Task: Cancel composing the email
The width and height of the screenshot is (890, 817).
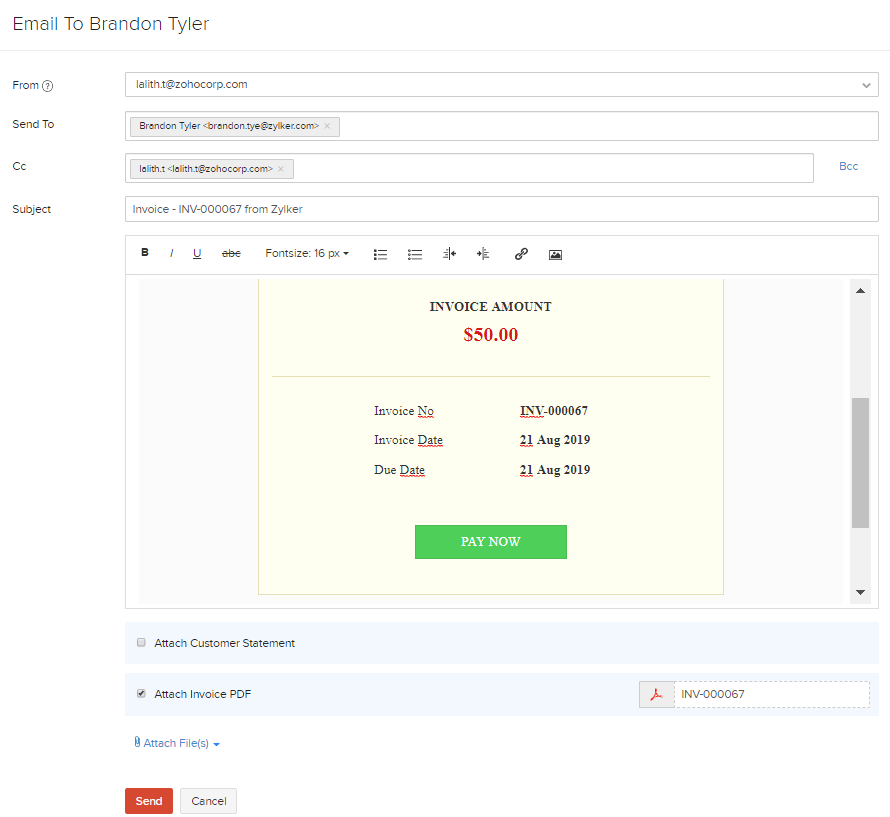Action: (x=208, y=800)
